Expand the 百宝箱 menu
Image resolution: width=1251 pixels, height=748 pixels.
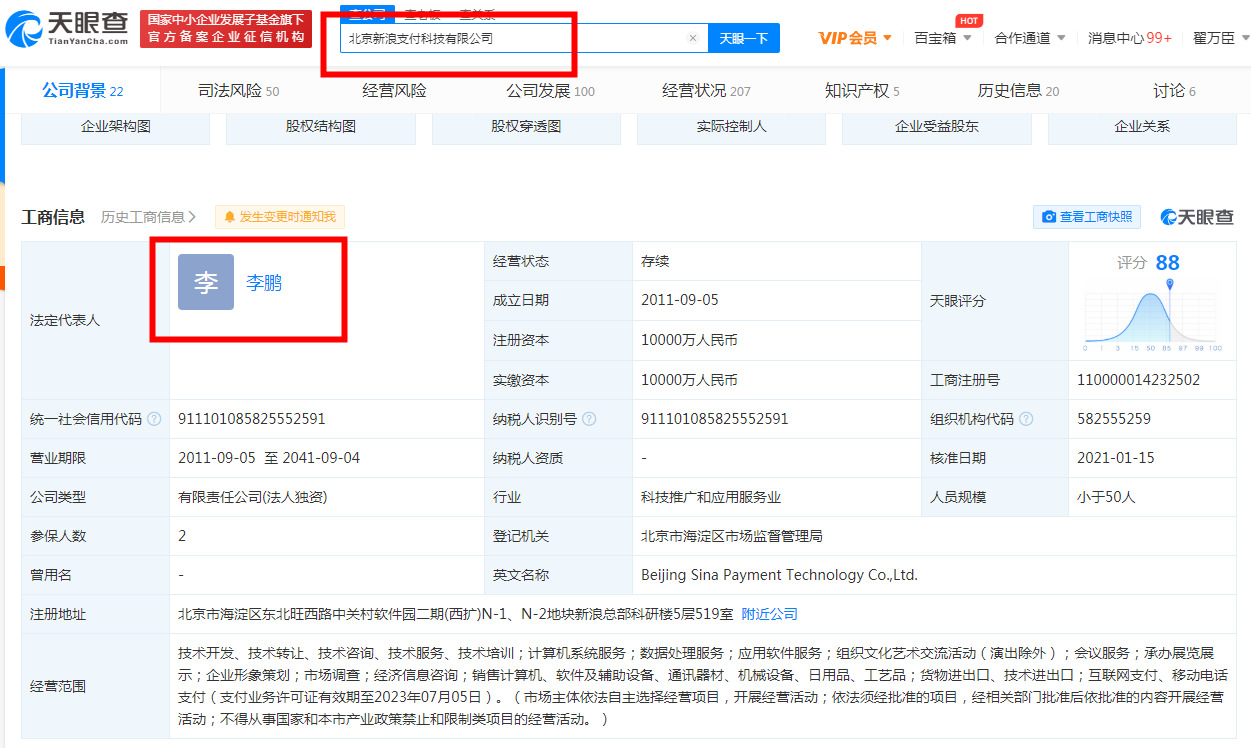pos(943,38)
